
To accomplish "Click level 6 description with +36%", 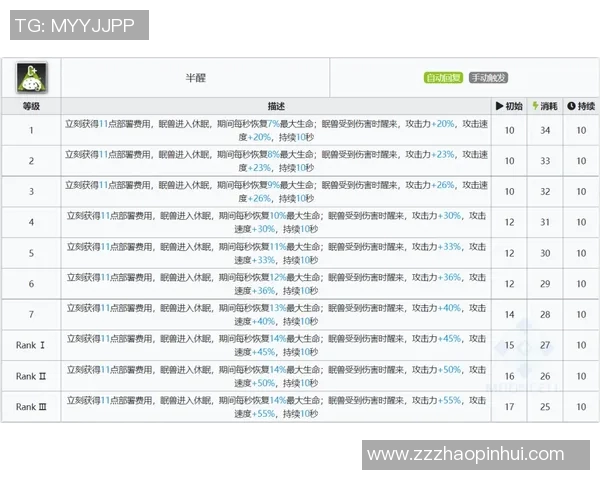I will pos(276,284).
